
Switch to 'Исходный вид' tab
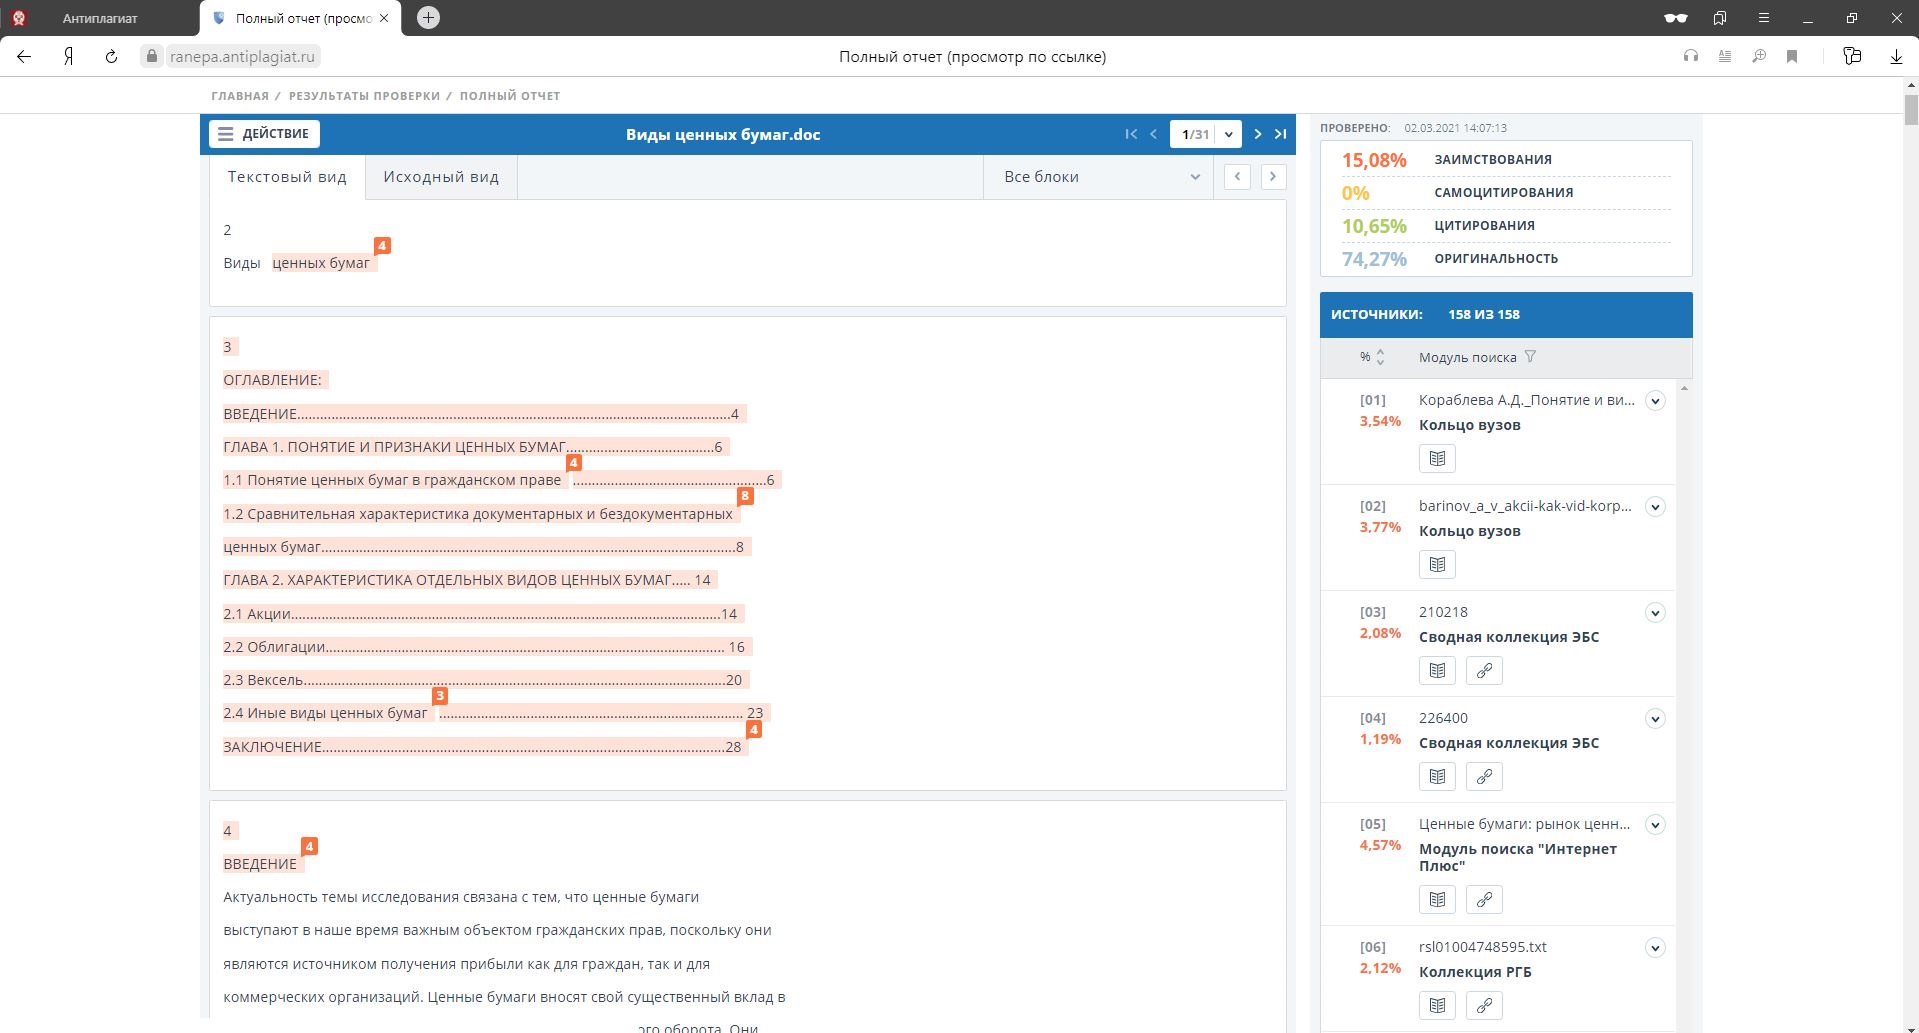pos(441,177)
